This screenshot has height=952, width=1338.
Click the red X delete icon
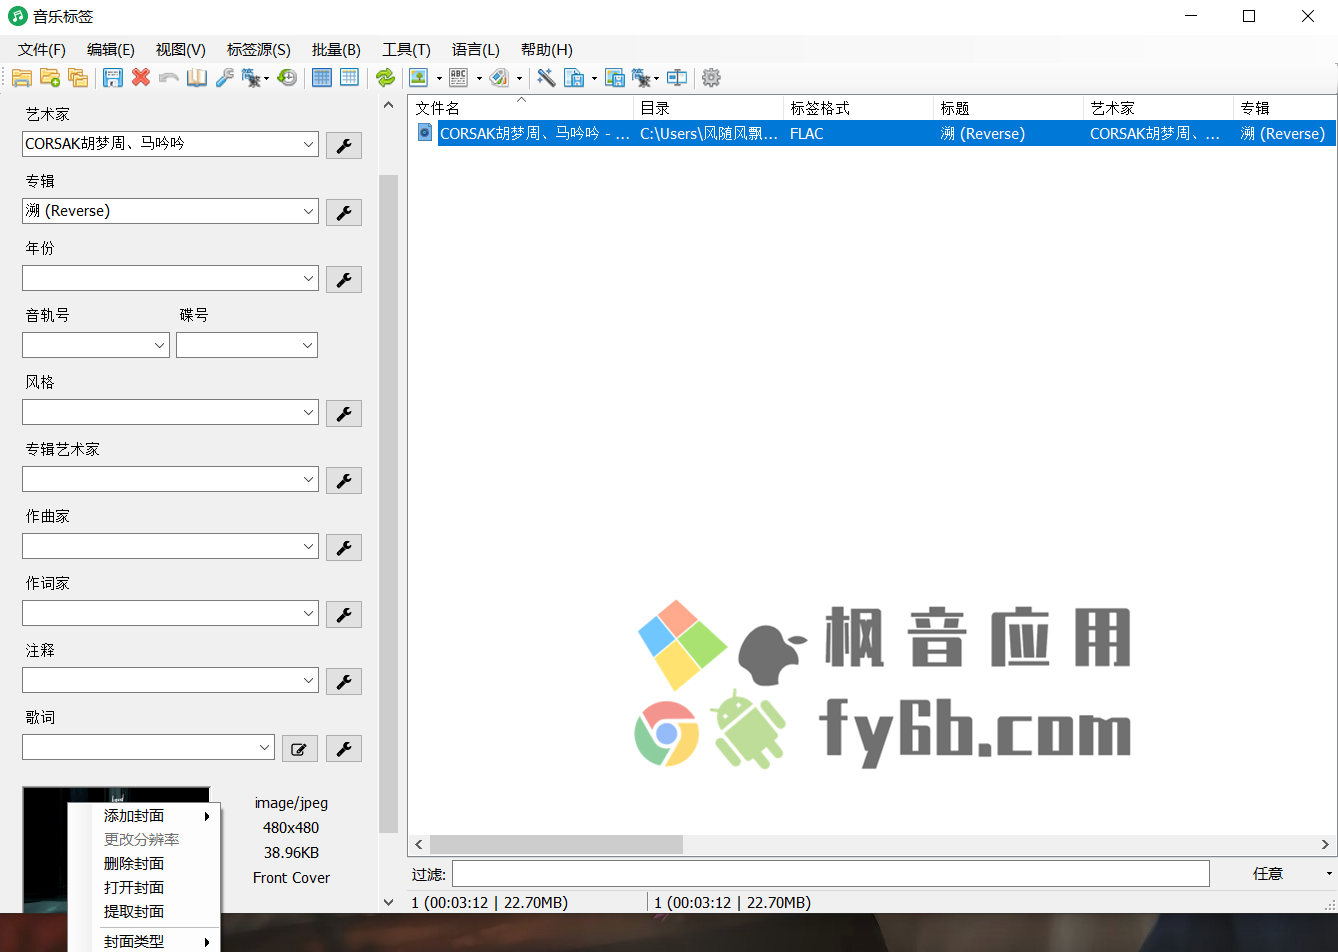click(141, 78)
